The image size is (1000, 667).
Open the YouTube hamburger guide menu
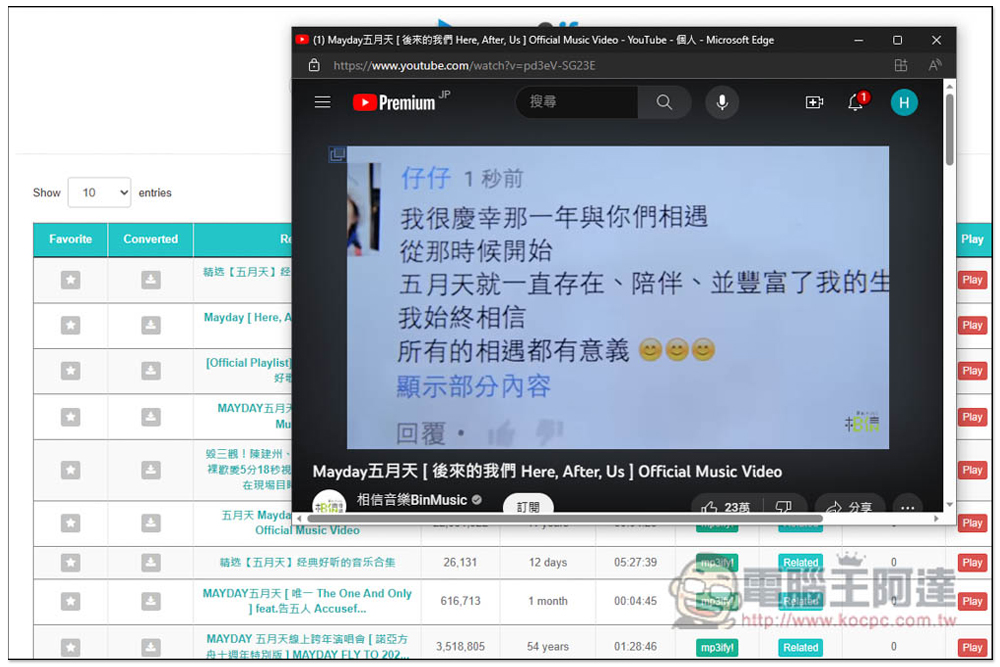coord(323,102)
